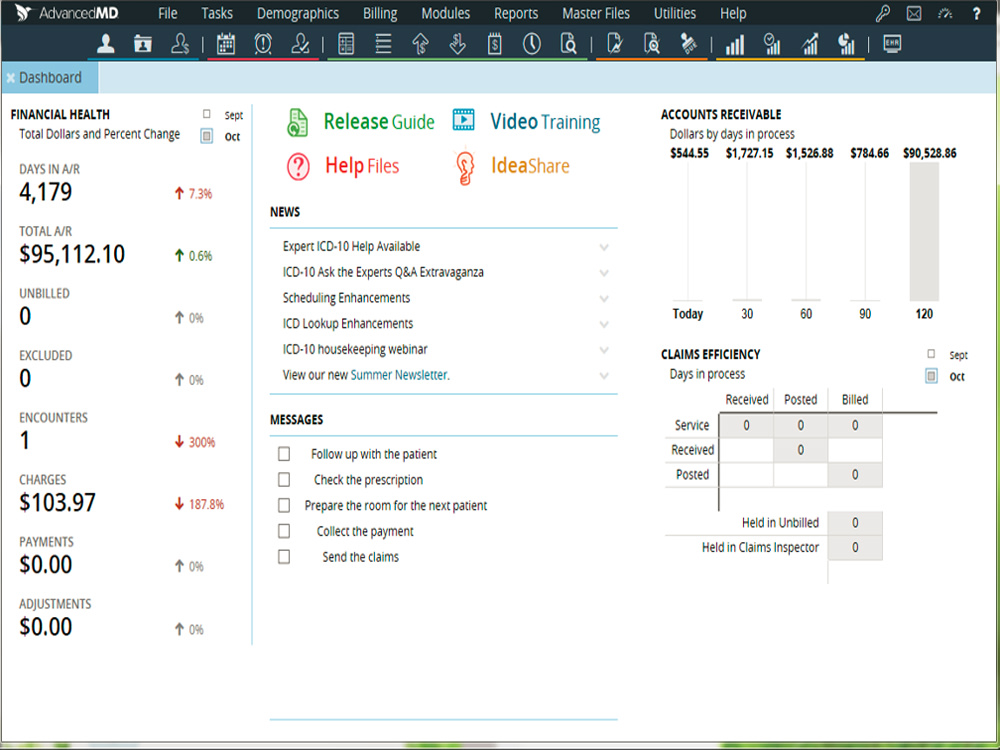Click the list lines toolbar icon
Screen dimensions: 1000x750
383,44
